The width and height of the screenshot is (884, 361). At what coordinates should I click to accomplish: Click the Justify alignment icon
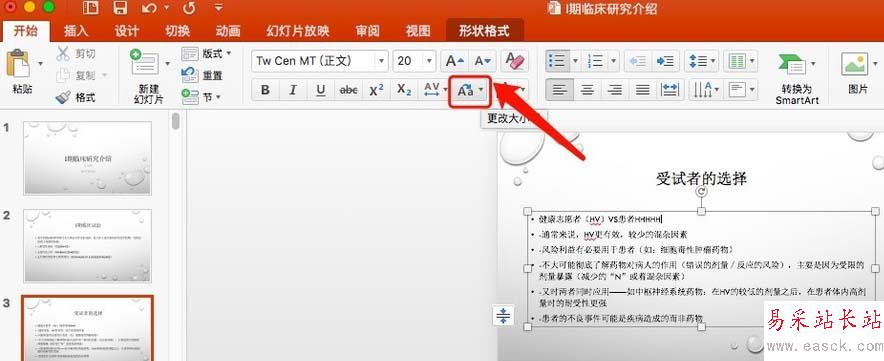(x=643, y=90)
